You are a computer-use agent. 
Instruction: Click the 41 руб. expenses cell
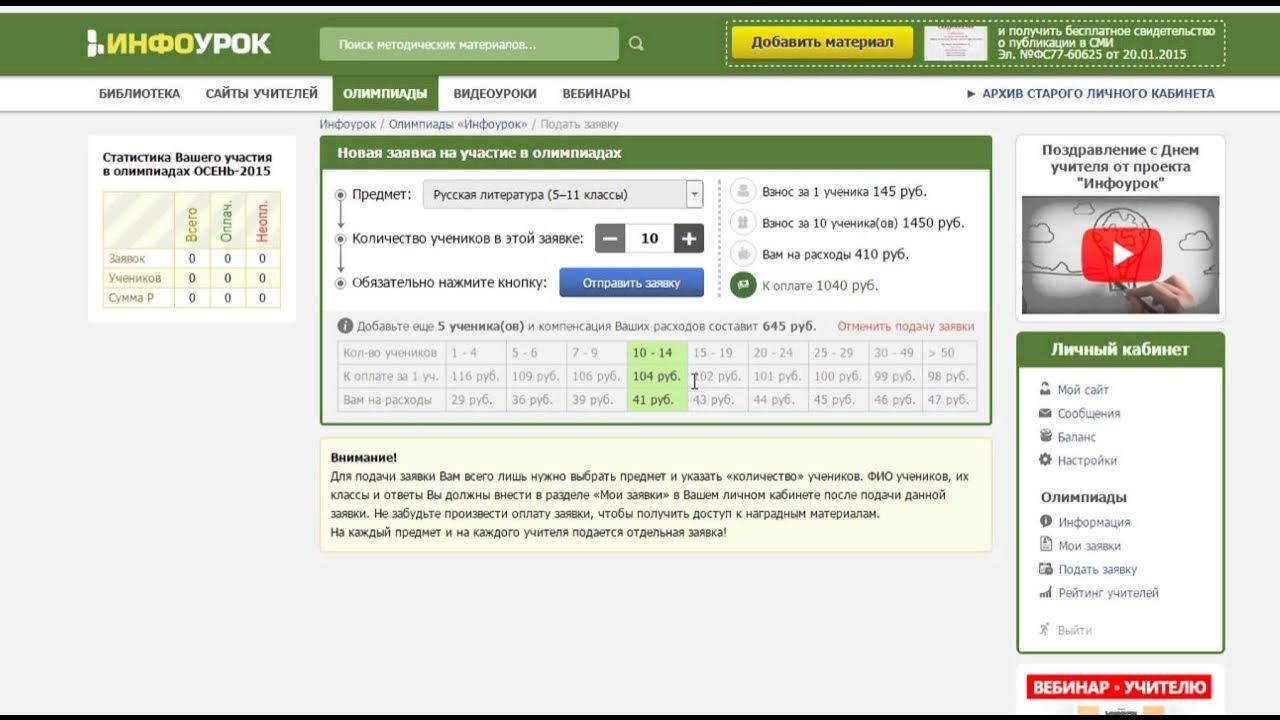656,400
